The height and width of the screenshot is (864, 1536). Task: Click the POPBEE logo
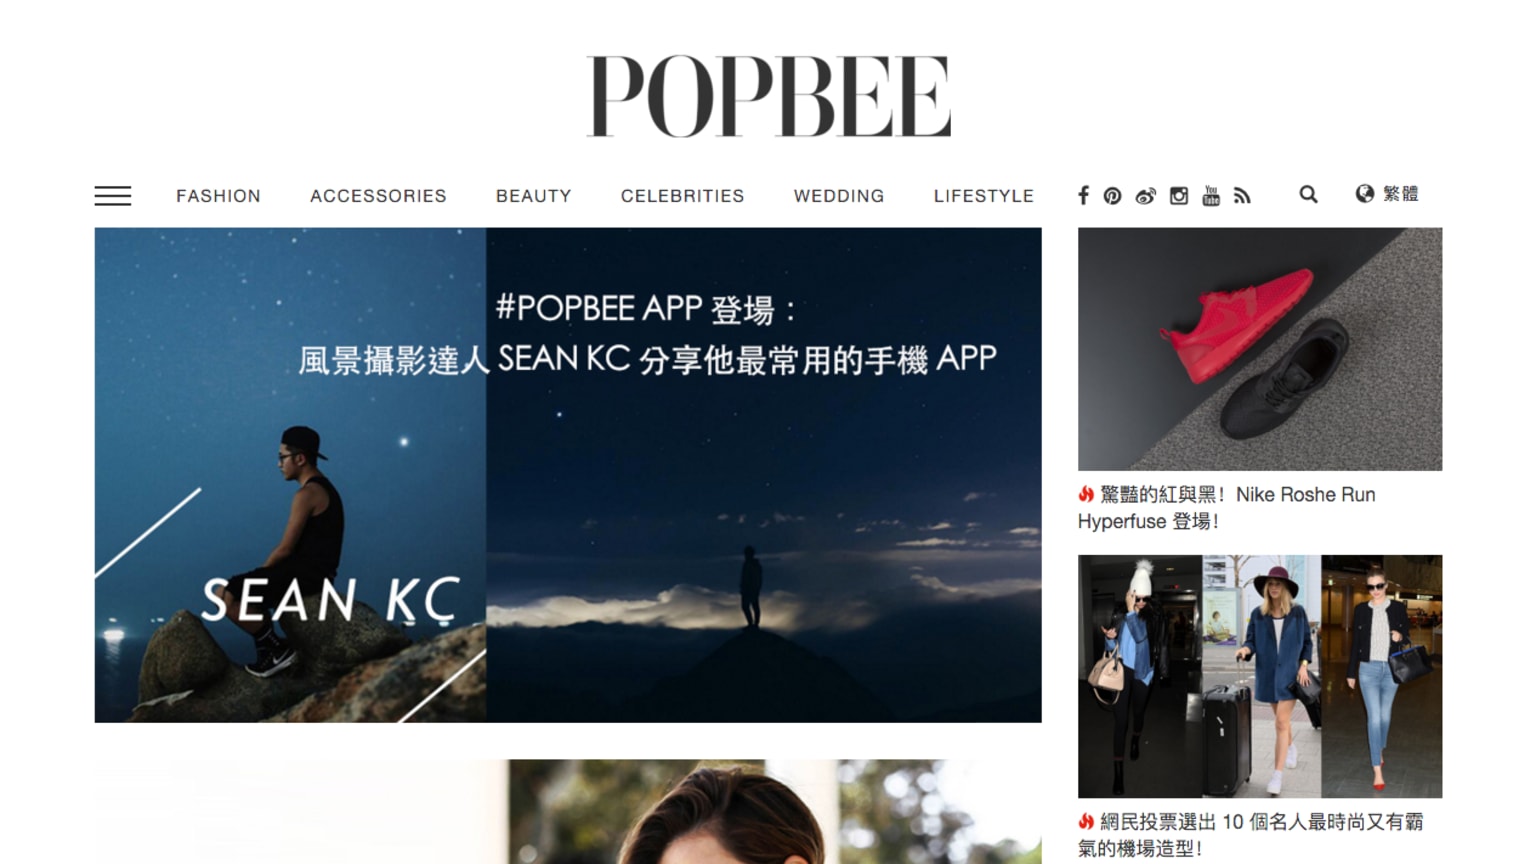(x=768, y=96)
